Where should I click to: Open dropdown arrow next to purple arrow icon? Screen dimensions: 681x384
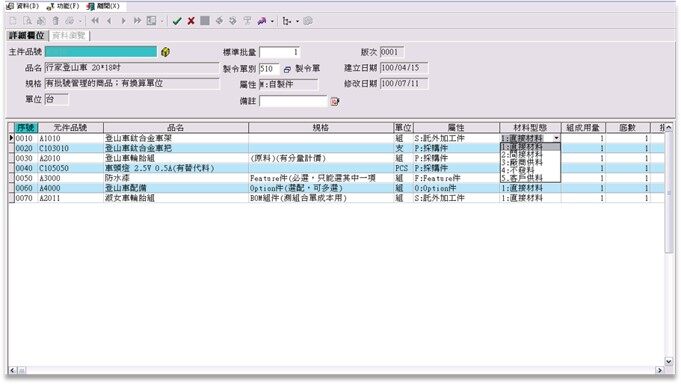(272, 21)
